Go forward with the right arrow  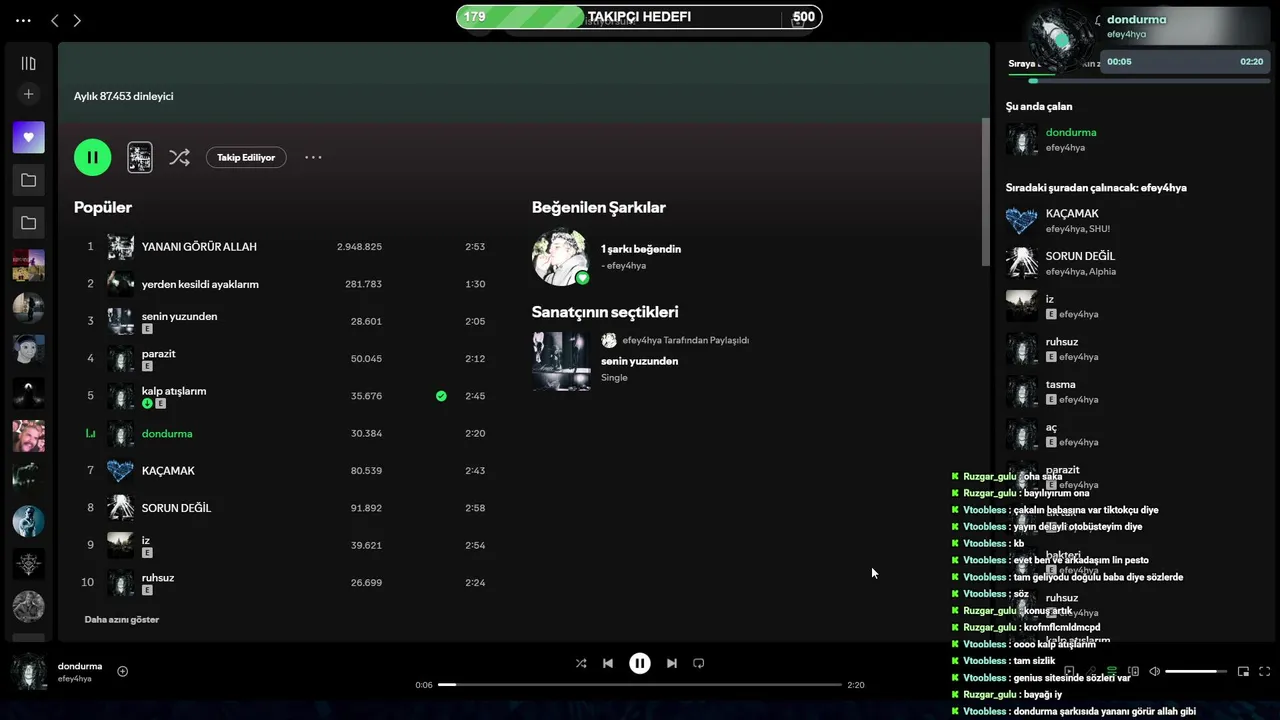(x=77, y=20)
